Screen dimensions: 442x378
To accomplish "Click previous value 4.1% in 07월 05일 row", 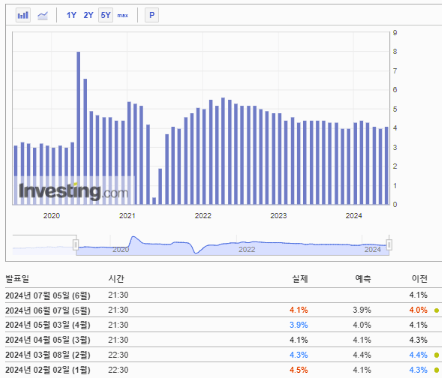I will (418, 295).
